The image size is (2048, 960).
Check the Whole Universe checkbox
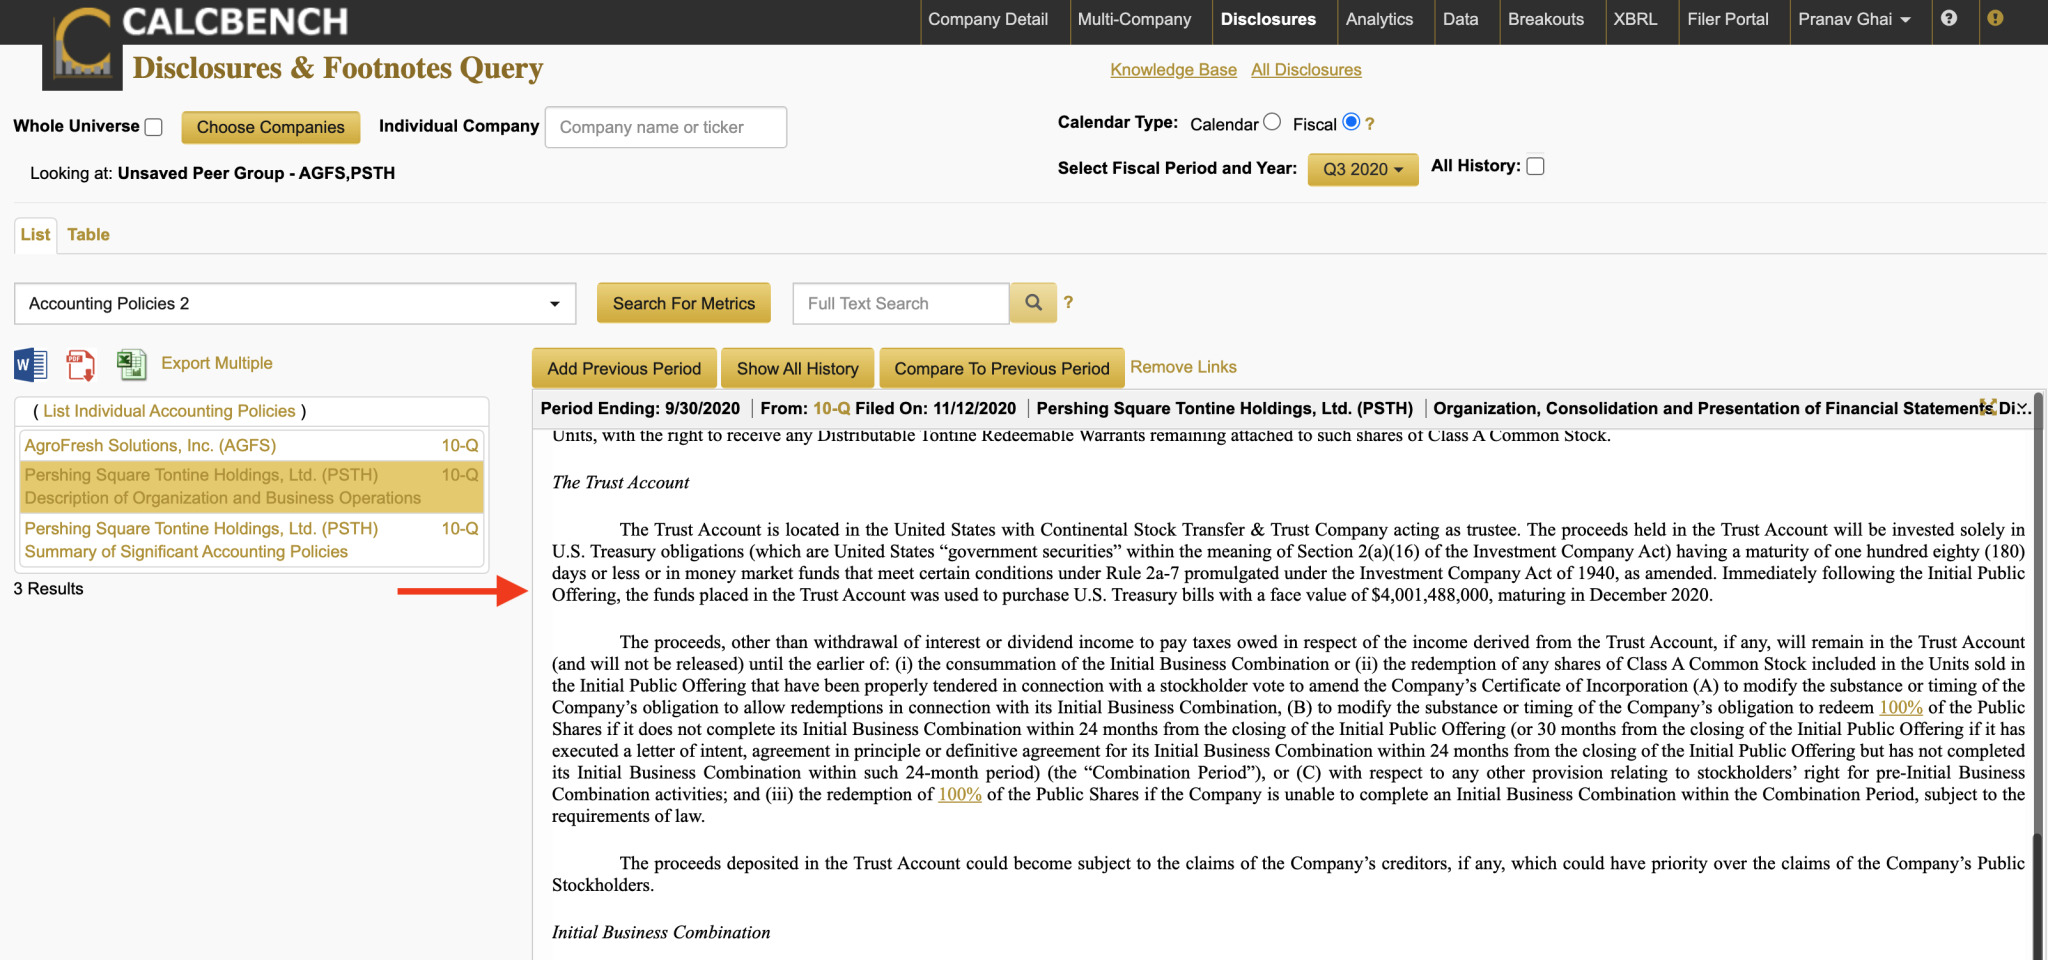[154, 127]
